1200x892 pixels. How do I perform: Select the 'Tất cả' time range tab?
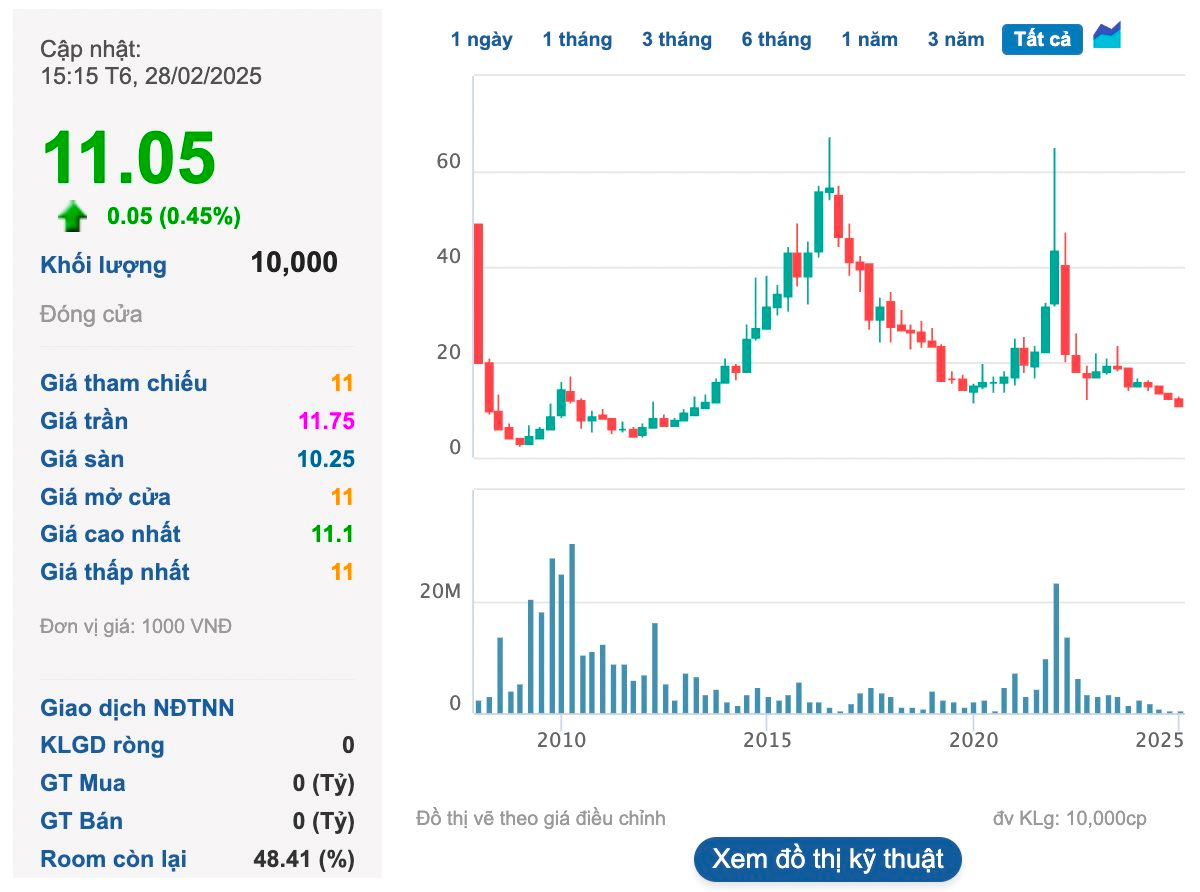click(1041, 39)
